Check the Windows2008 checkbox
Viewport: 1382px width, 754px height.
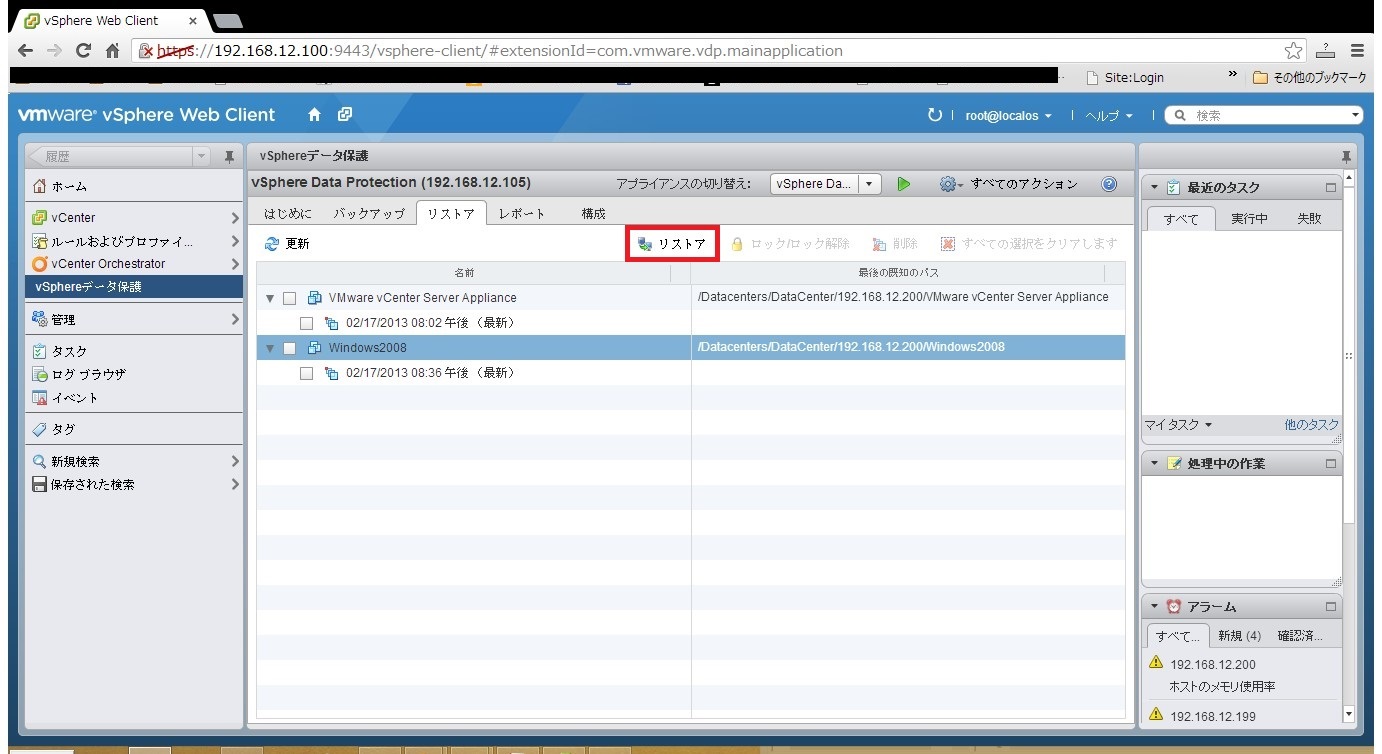click(x=290, y=348)
